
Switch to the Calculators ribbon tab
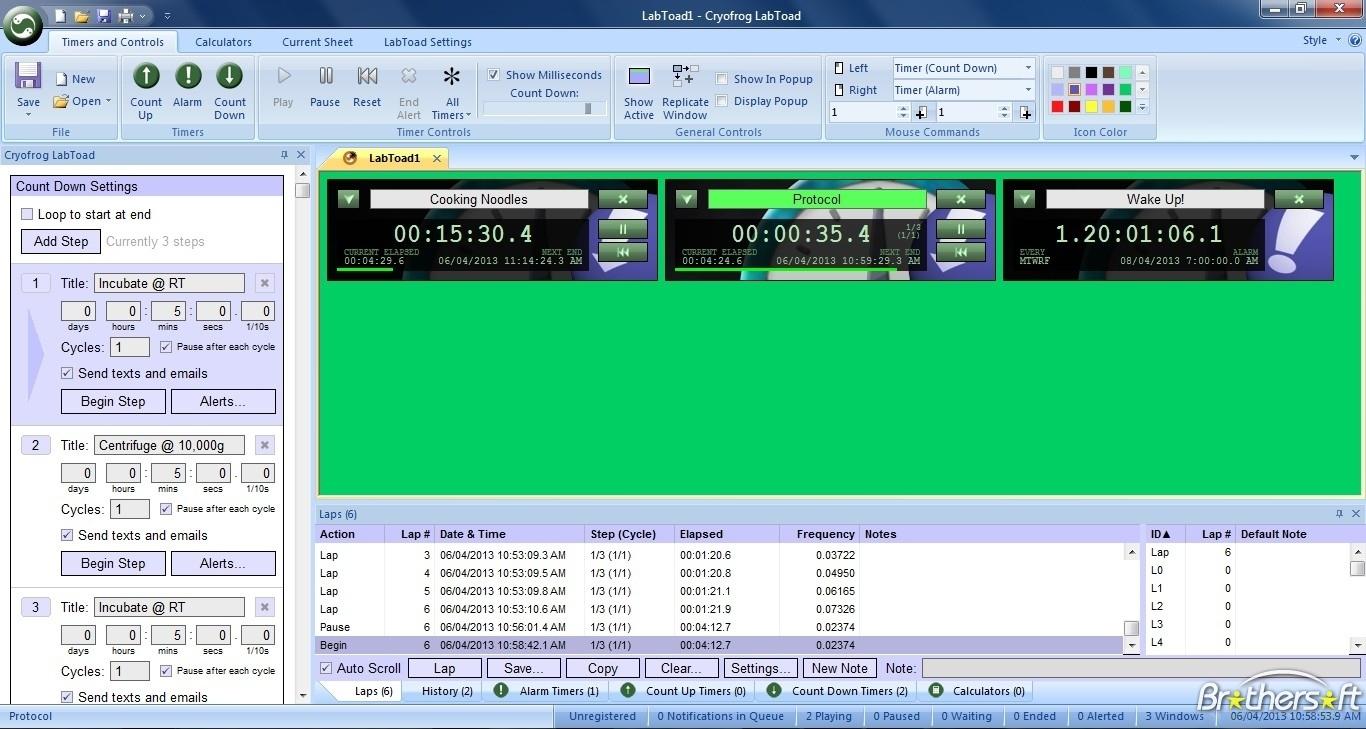click(223, 42)
